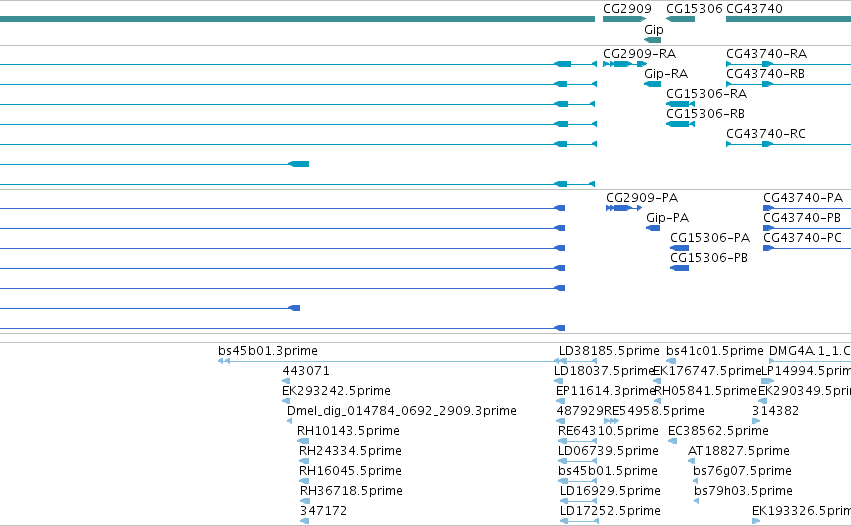Viewport: 851px width, 526px height.
Task: Pick the RE54958.5prime EST label
Action: [654, 411]
